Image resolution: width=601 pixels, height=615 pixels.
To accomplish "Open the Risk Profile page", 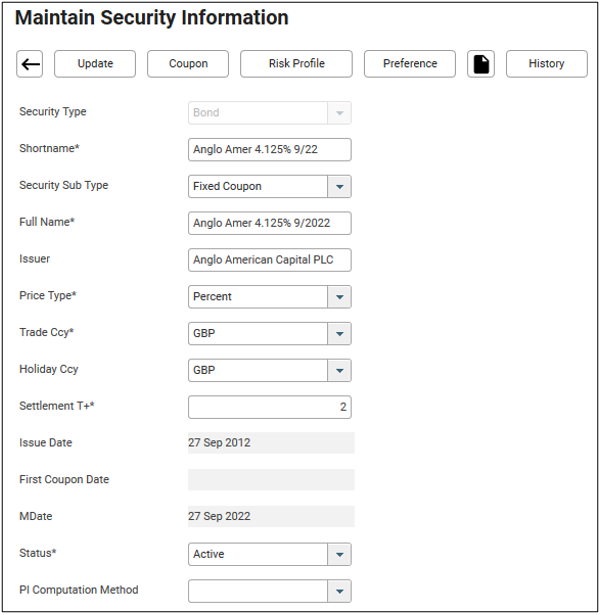I will (296, 64).
